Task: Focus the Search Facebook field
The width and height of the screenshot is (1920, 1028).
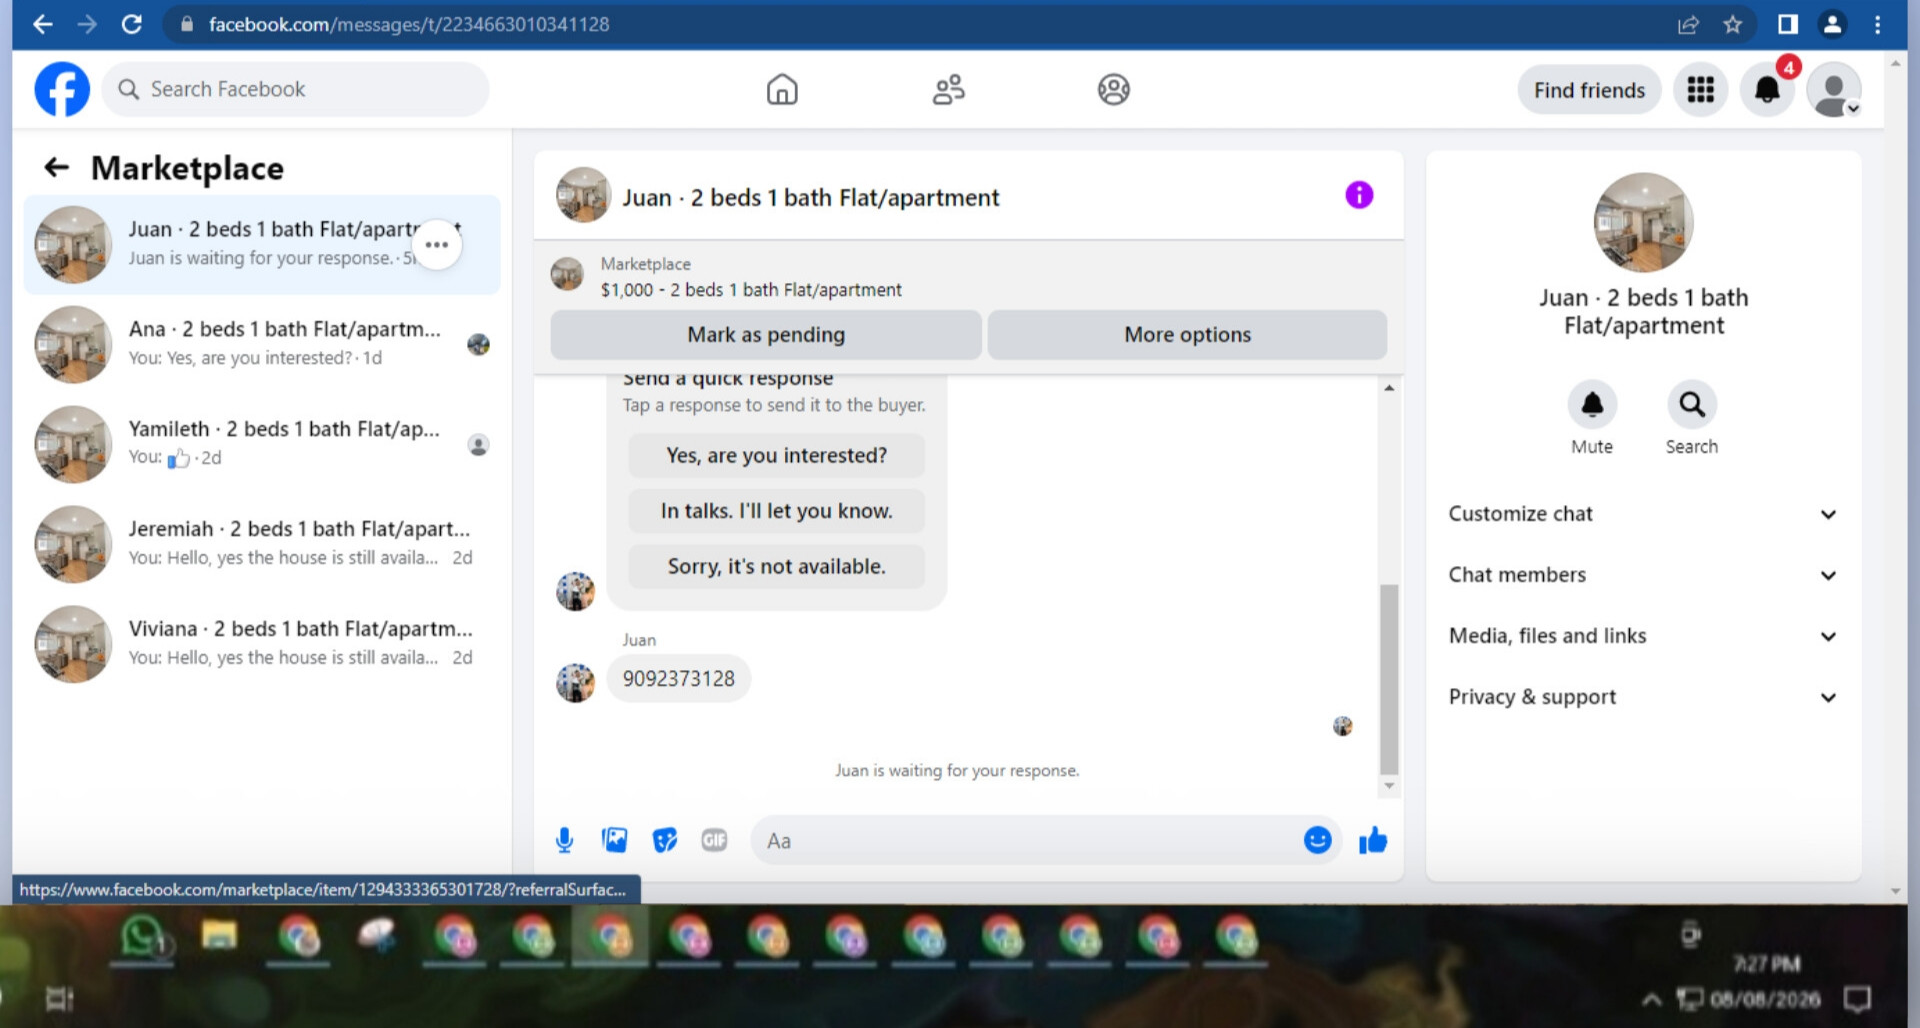Action: tap(296, 89)
